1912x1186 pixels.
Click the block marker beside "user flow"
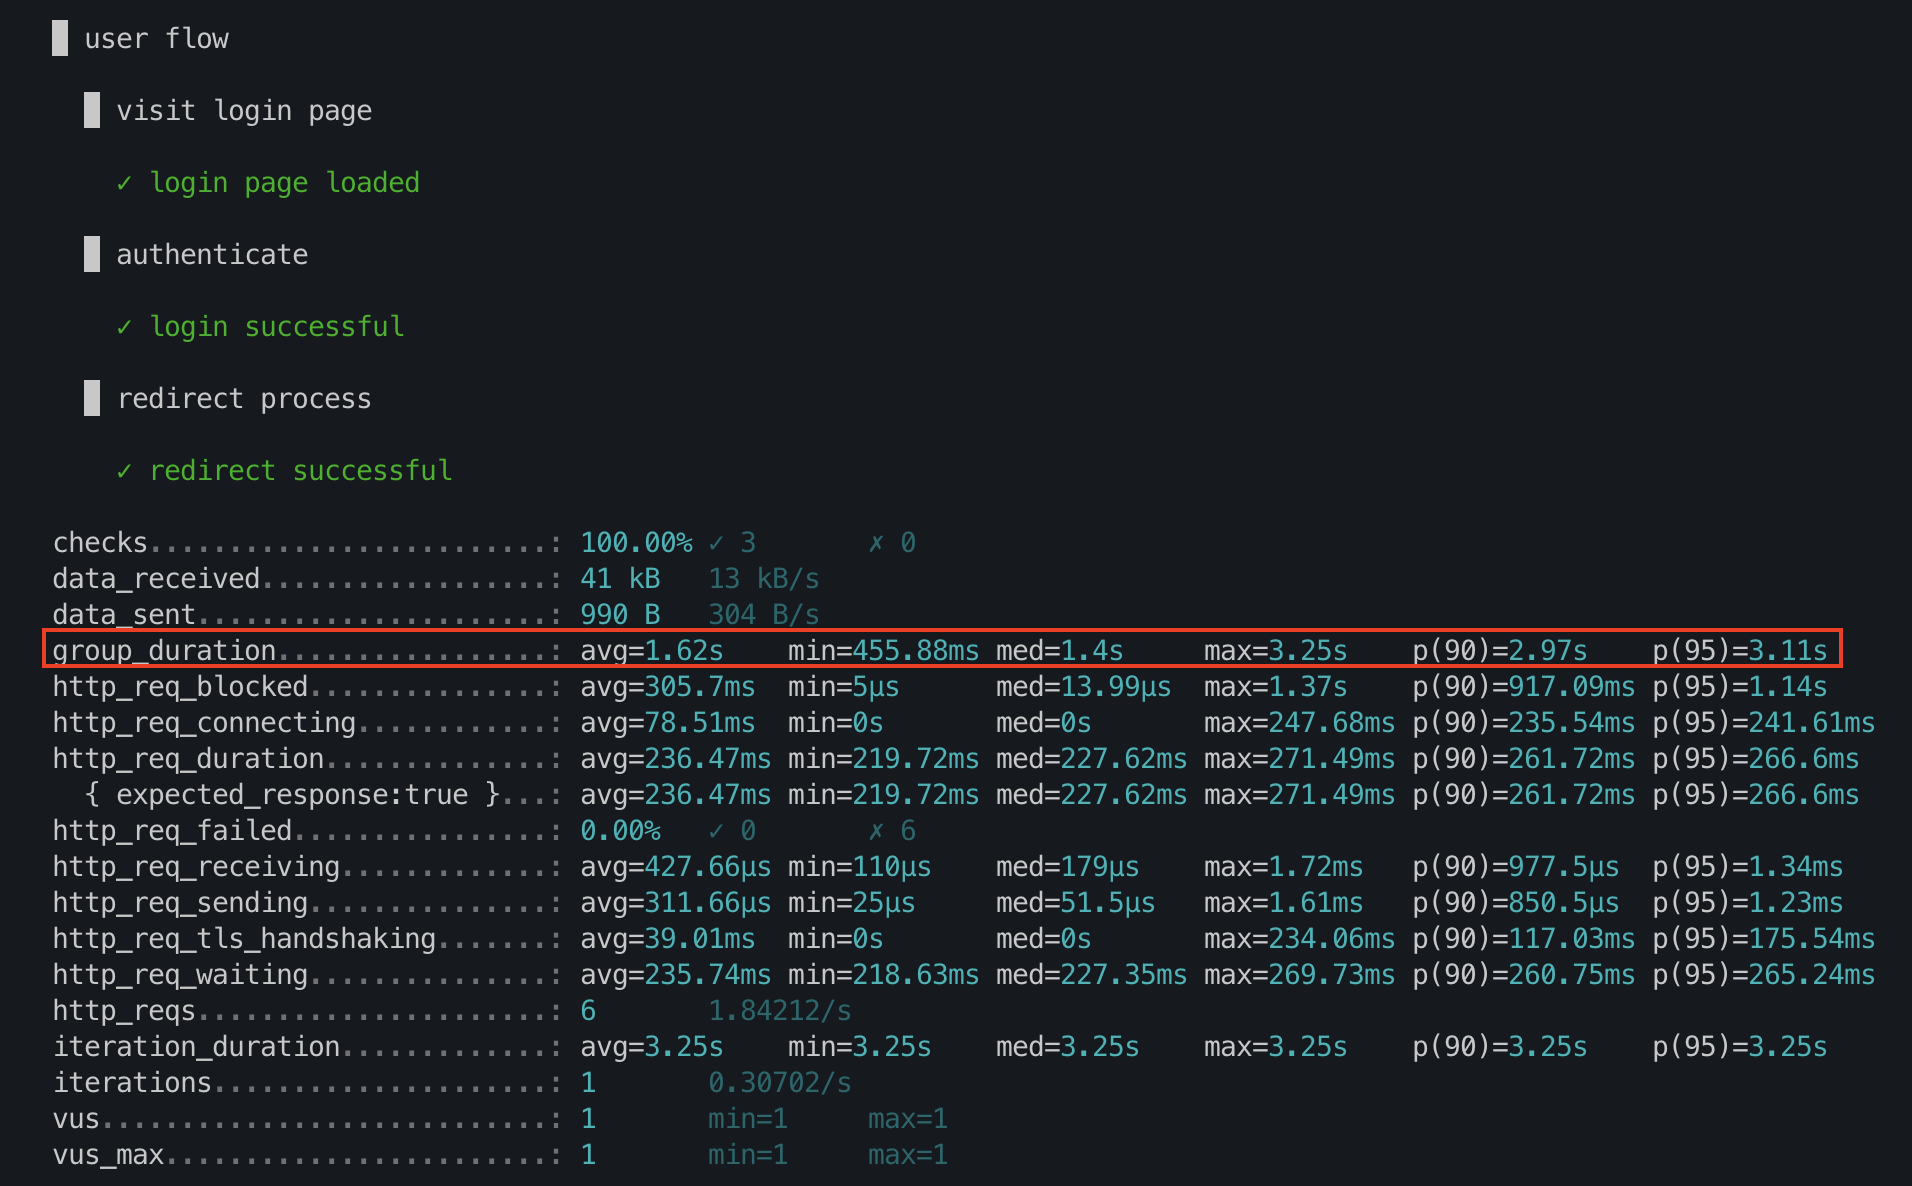(x=60, y=38)
